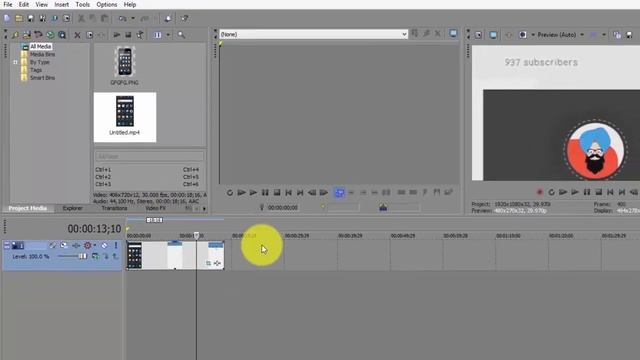Image resolution: width=640 pixels, height=360 pixels.
Task: Click the Project Media Views button
Action: (x=158, y=35)
